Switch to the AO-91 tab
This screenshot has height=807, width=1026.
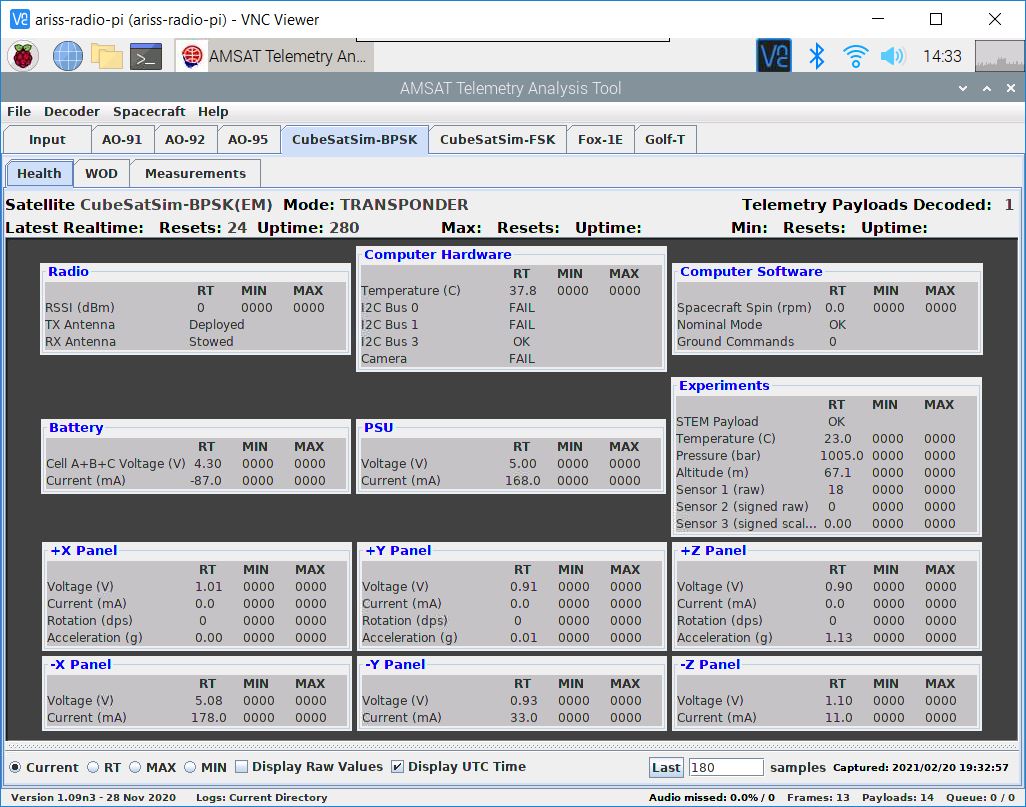tap(122, 139)
